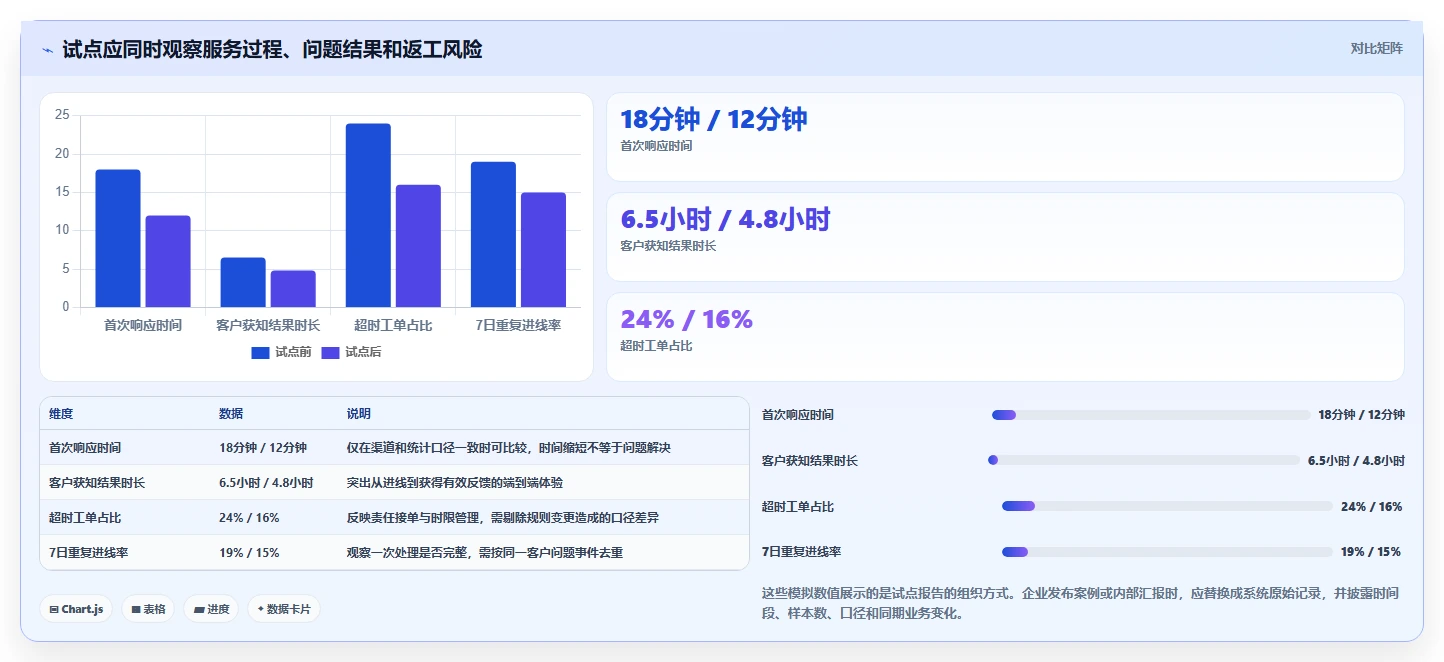Click the 试点后 bar for 7日重复进线率
This screenshot has height=662, width=1444.
[543, 250]
